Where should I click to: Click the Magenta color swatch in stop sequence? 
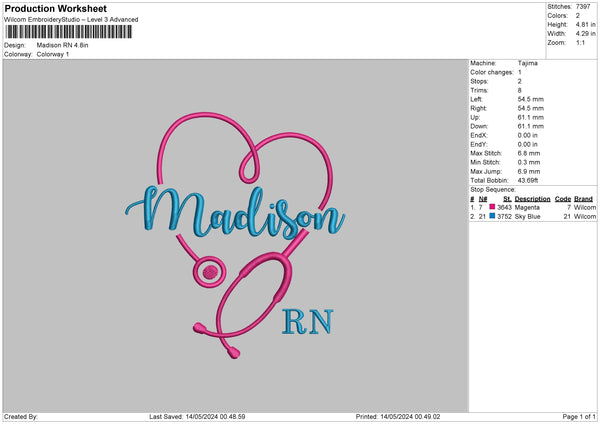[x=492, y=207]
